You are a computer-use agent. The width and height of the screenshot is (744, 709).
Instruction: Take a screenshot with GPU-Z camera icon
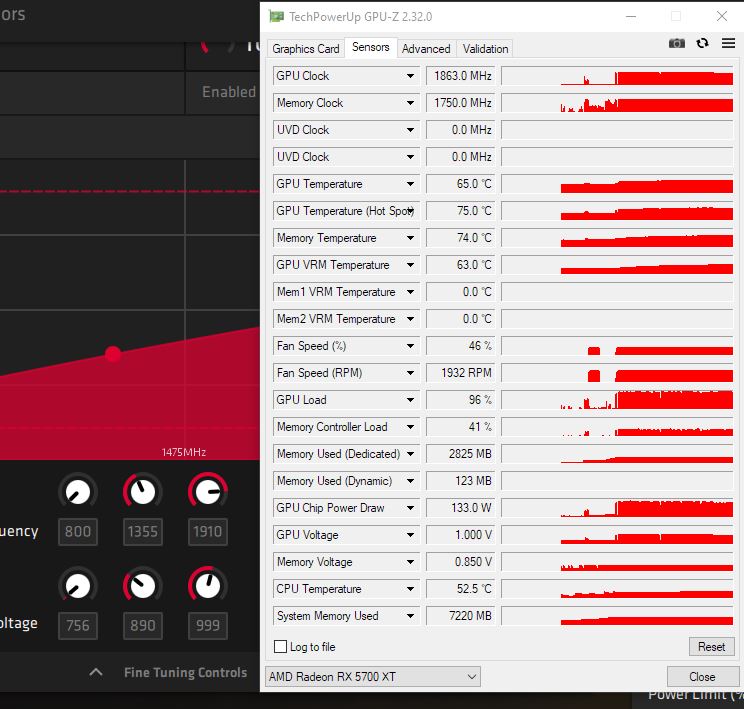coord(677,44)
